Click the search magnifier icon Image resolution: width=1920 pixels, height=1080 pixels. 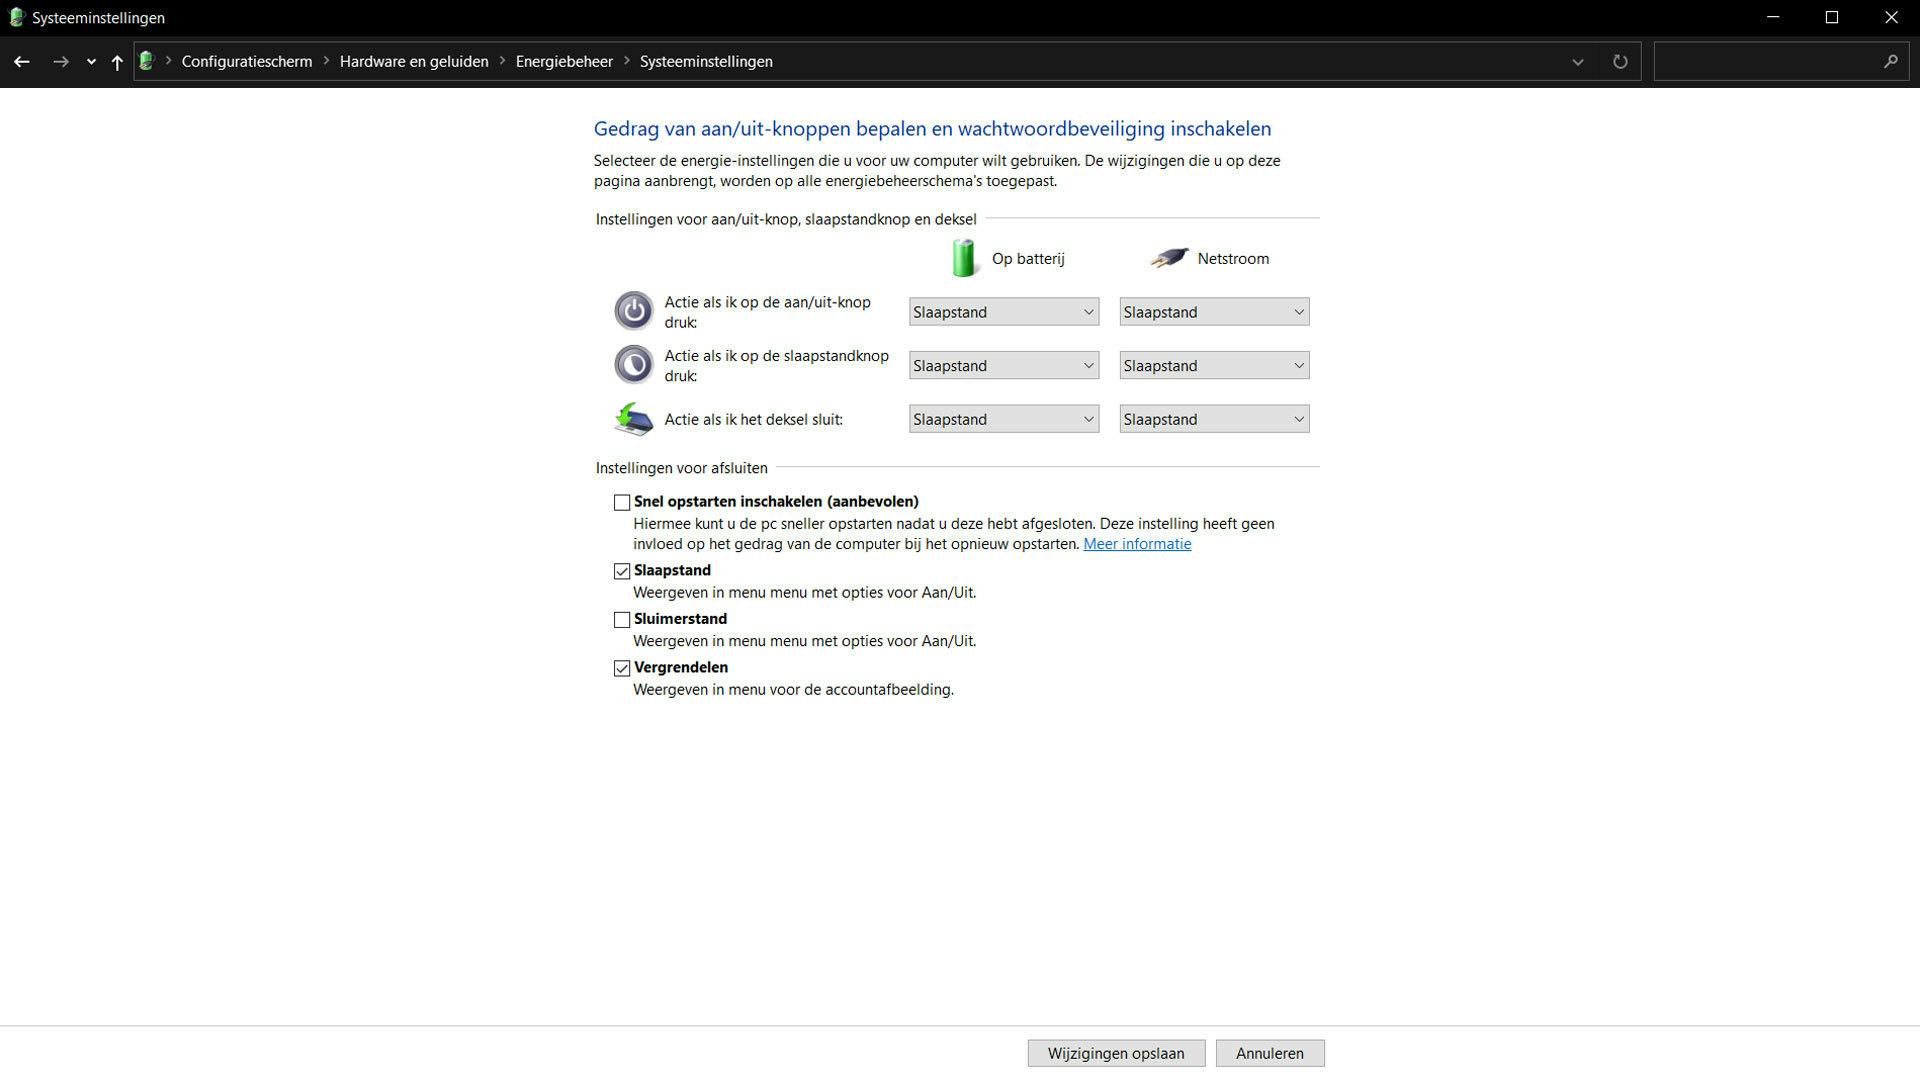(1890, 62)
